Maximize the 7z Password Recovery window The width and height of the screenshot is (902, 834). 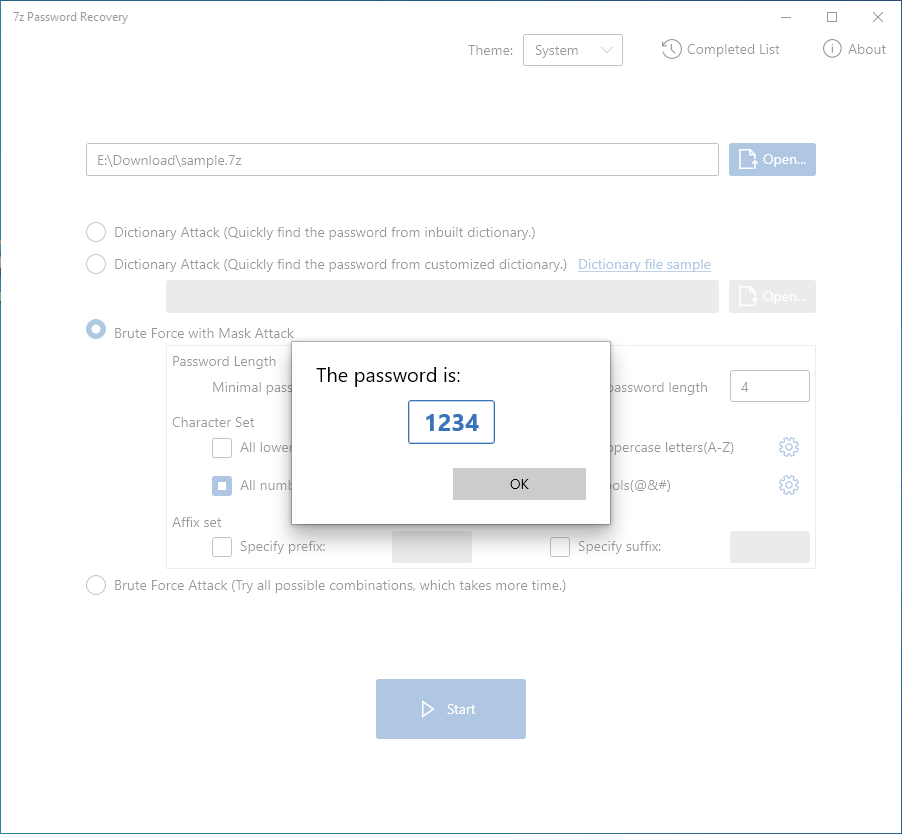(832, 17)
